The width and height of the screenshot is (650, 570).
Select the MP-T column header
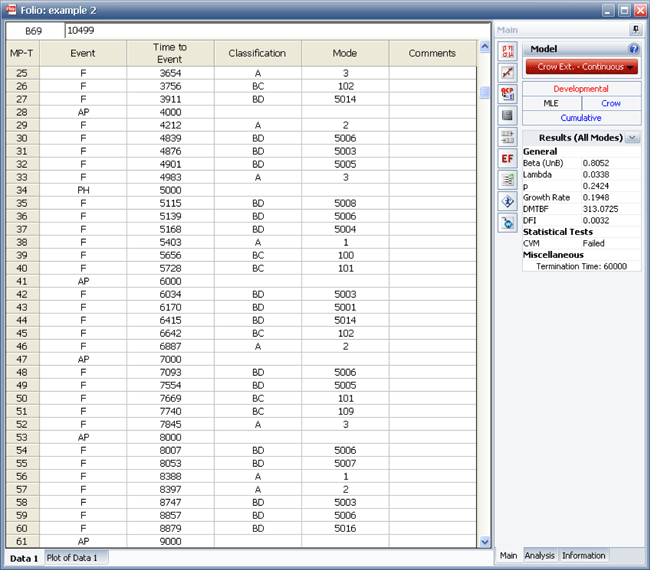pos(22,53)
